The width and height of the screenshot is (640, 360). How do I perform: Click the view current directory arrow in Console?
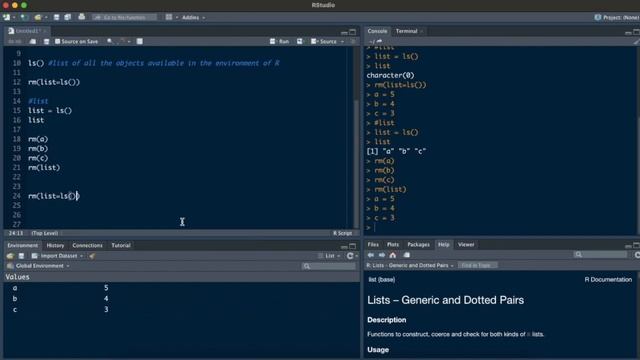(379, 41)
